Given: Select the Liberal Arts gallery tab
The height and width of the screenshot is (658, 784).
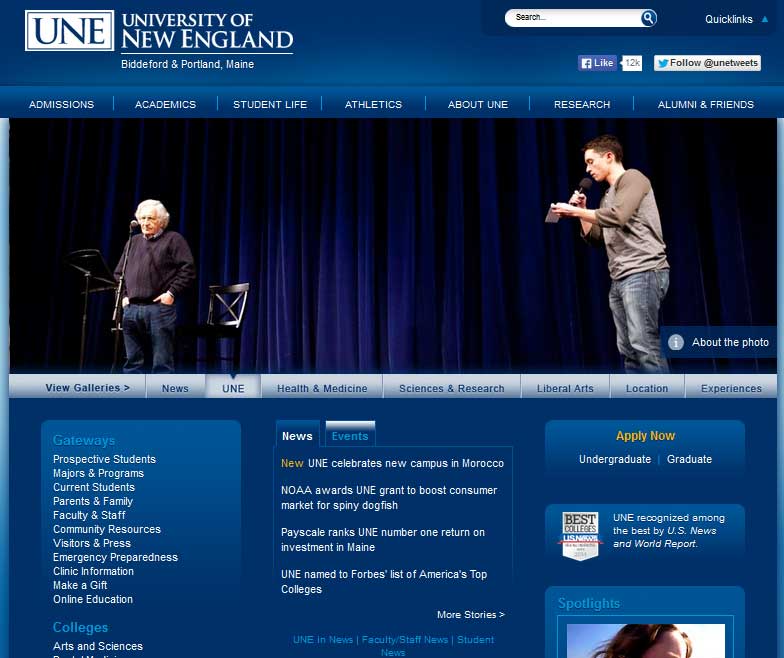Looking at the screenshot, I should [x=565, y=388].
